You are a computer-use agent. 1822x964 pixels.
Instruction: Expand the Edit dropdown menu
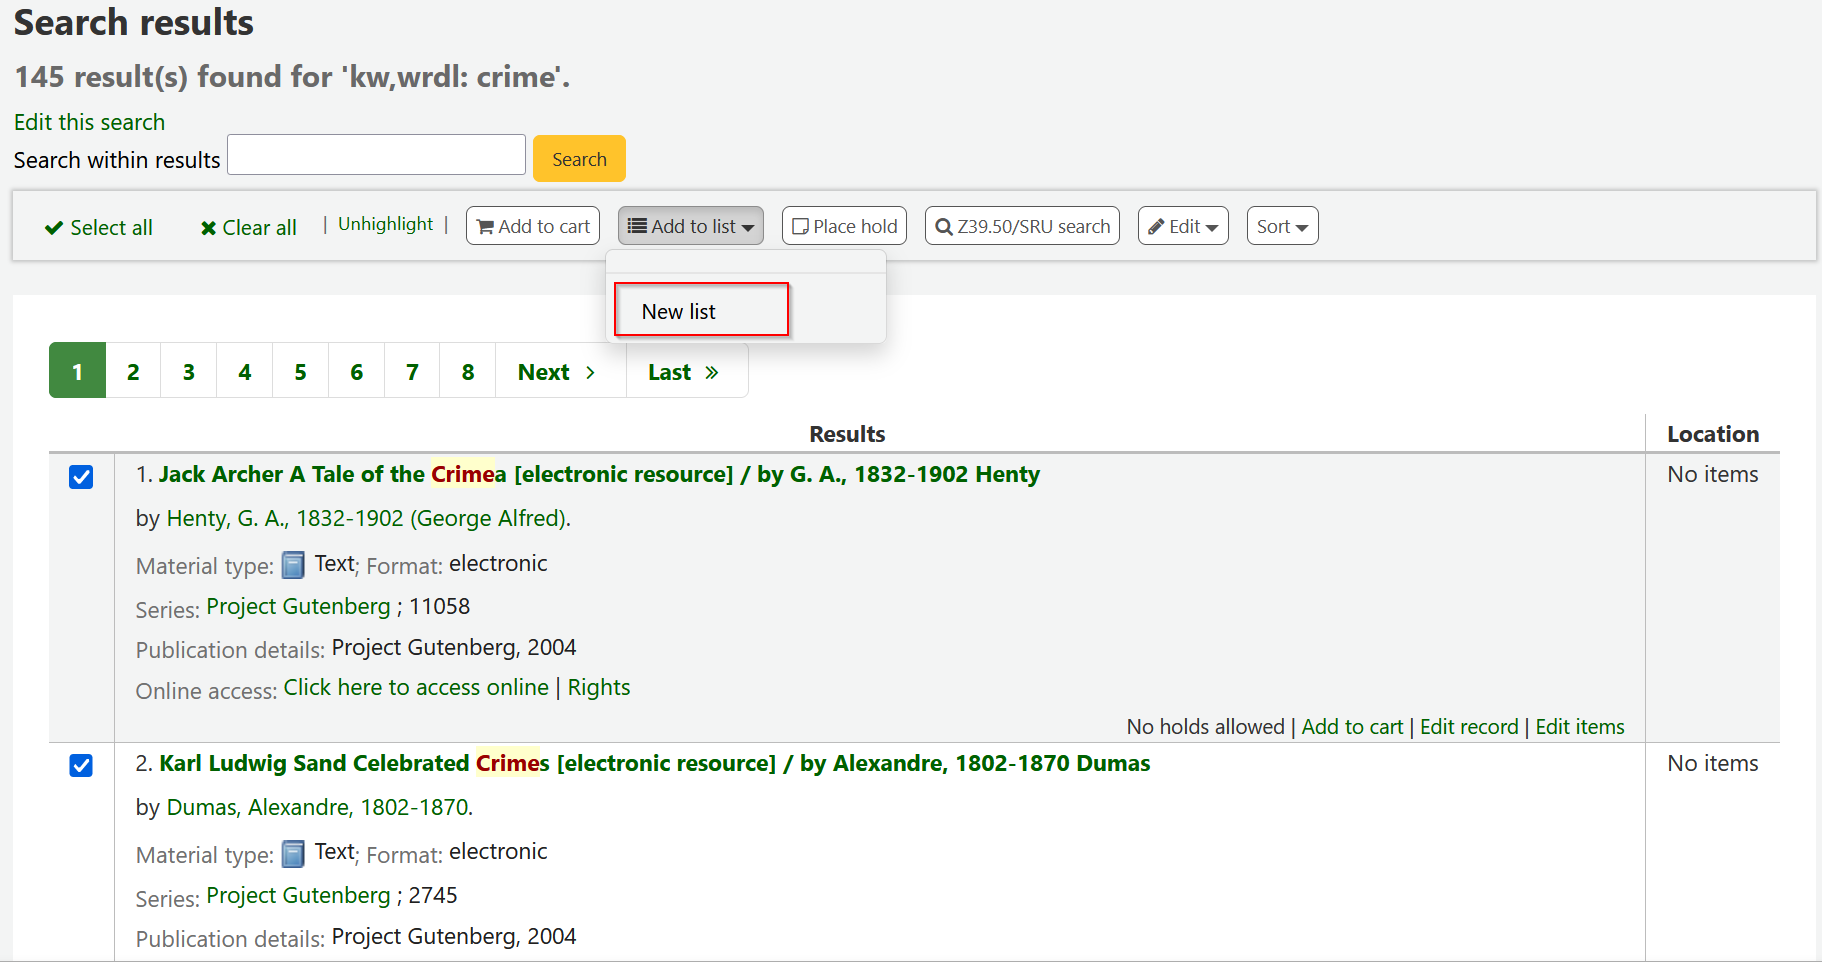point(1183,226)
